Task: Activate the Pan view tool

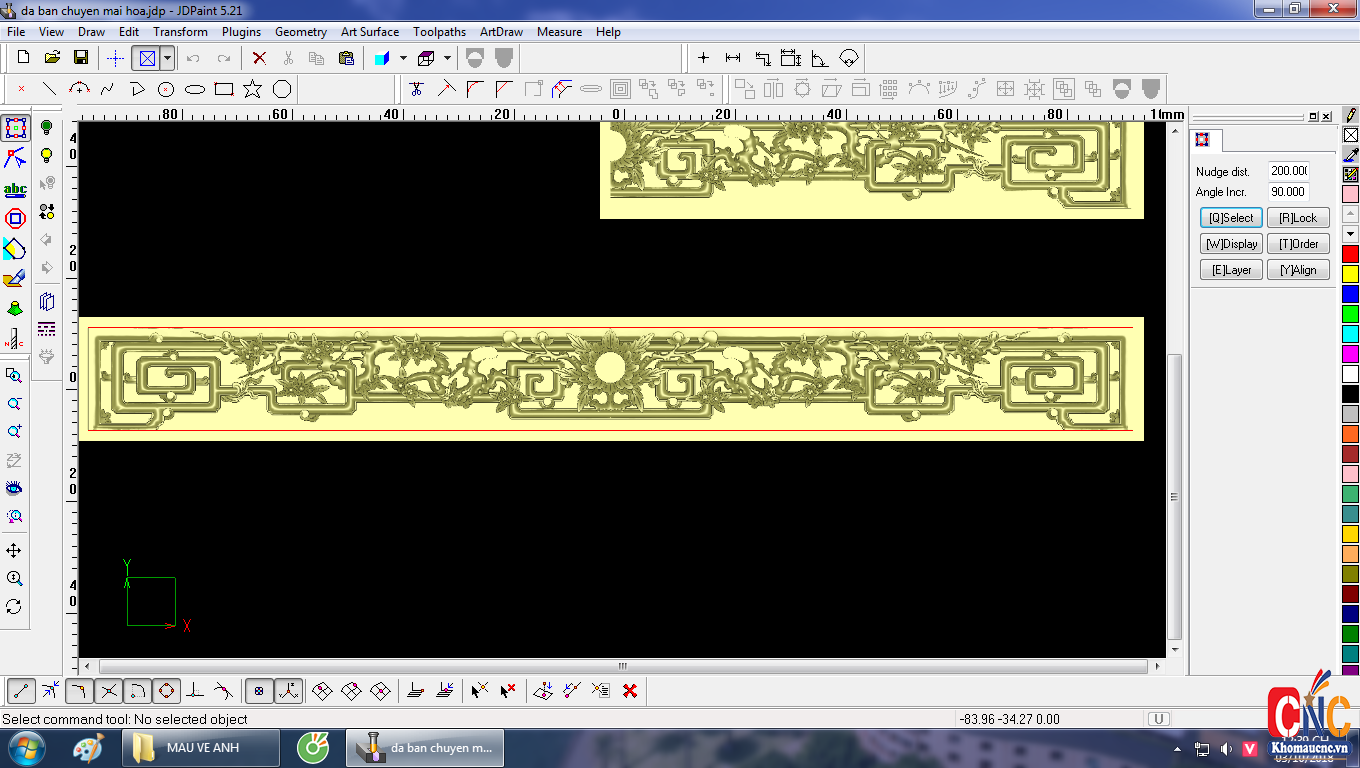Action: [x=14, y=551]
